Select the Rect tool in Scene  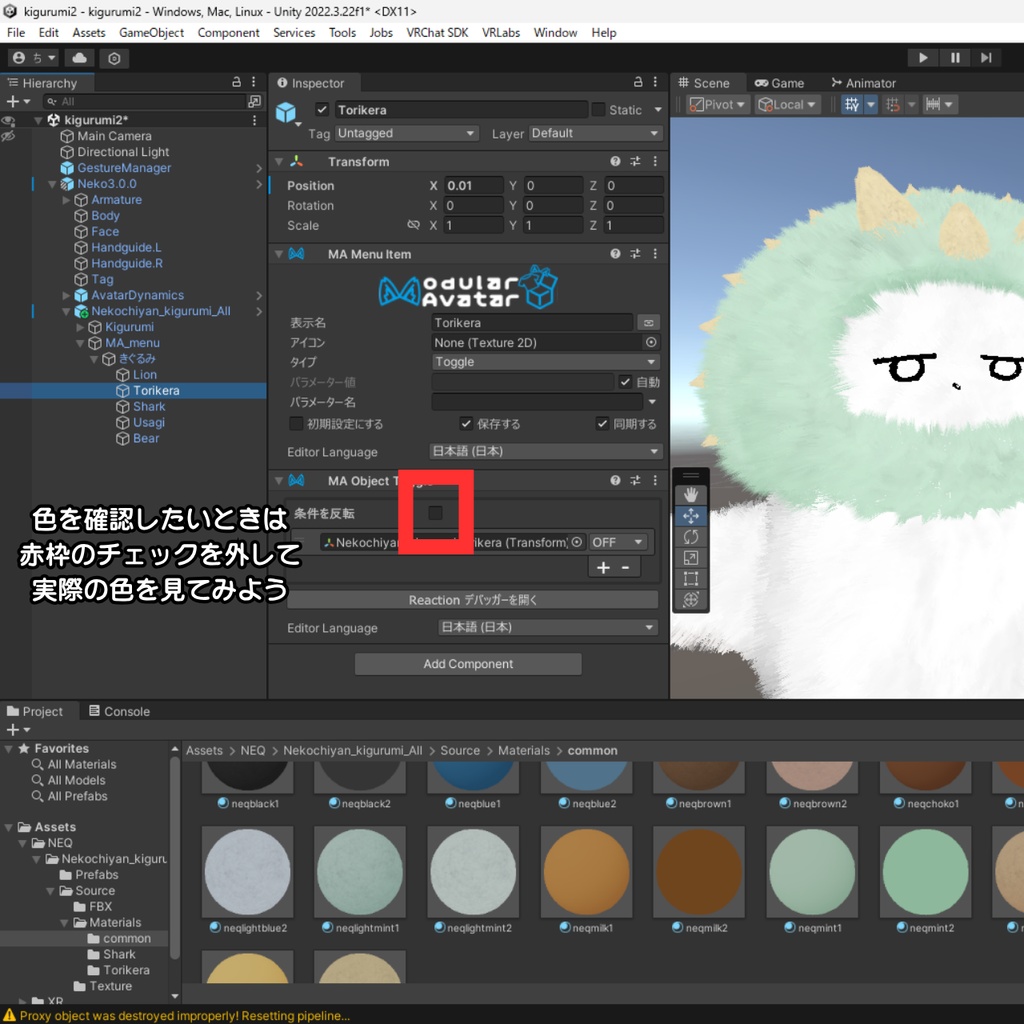point(691,579)
